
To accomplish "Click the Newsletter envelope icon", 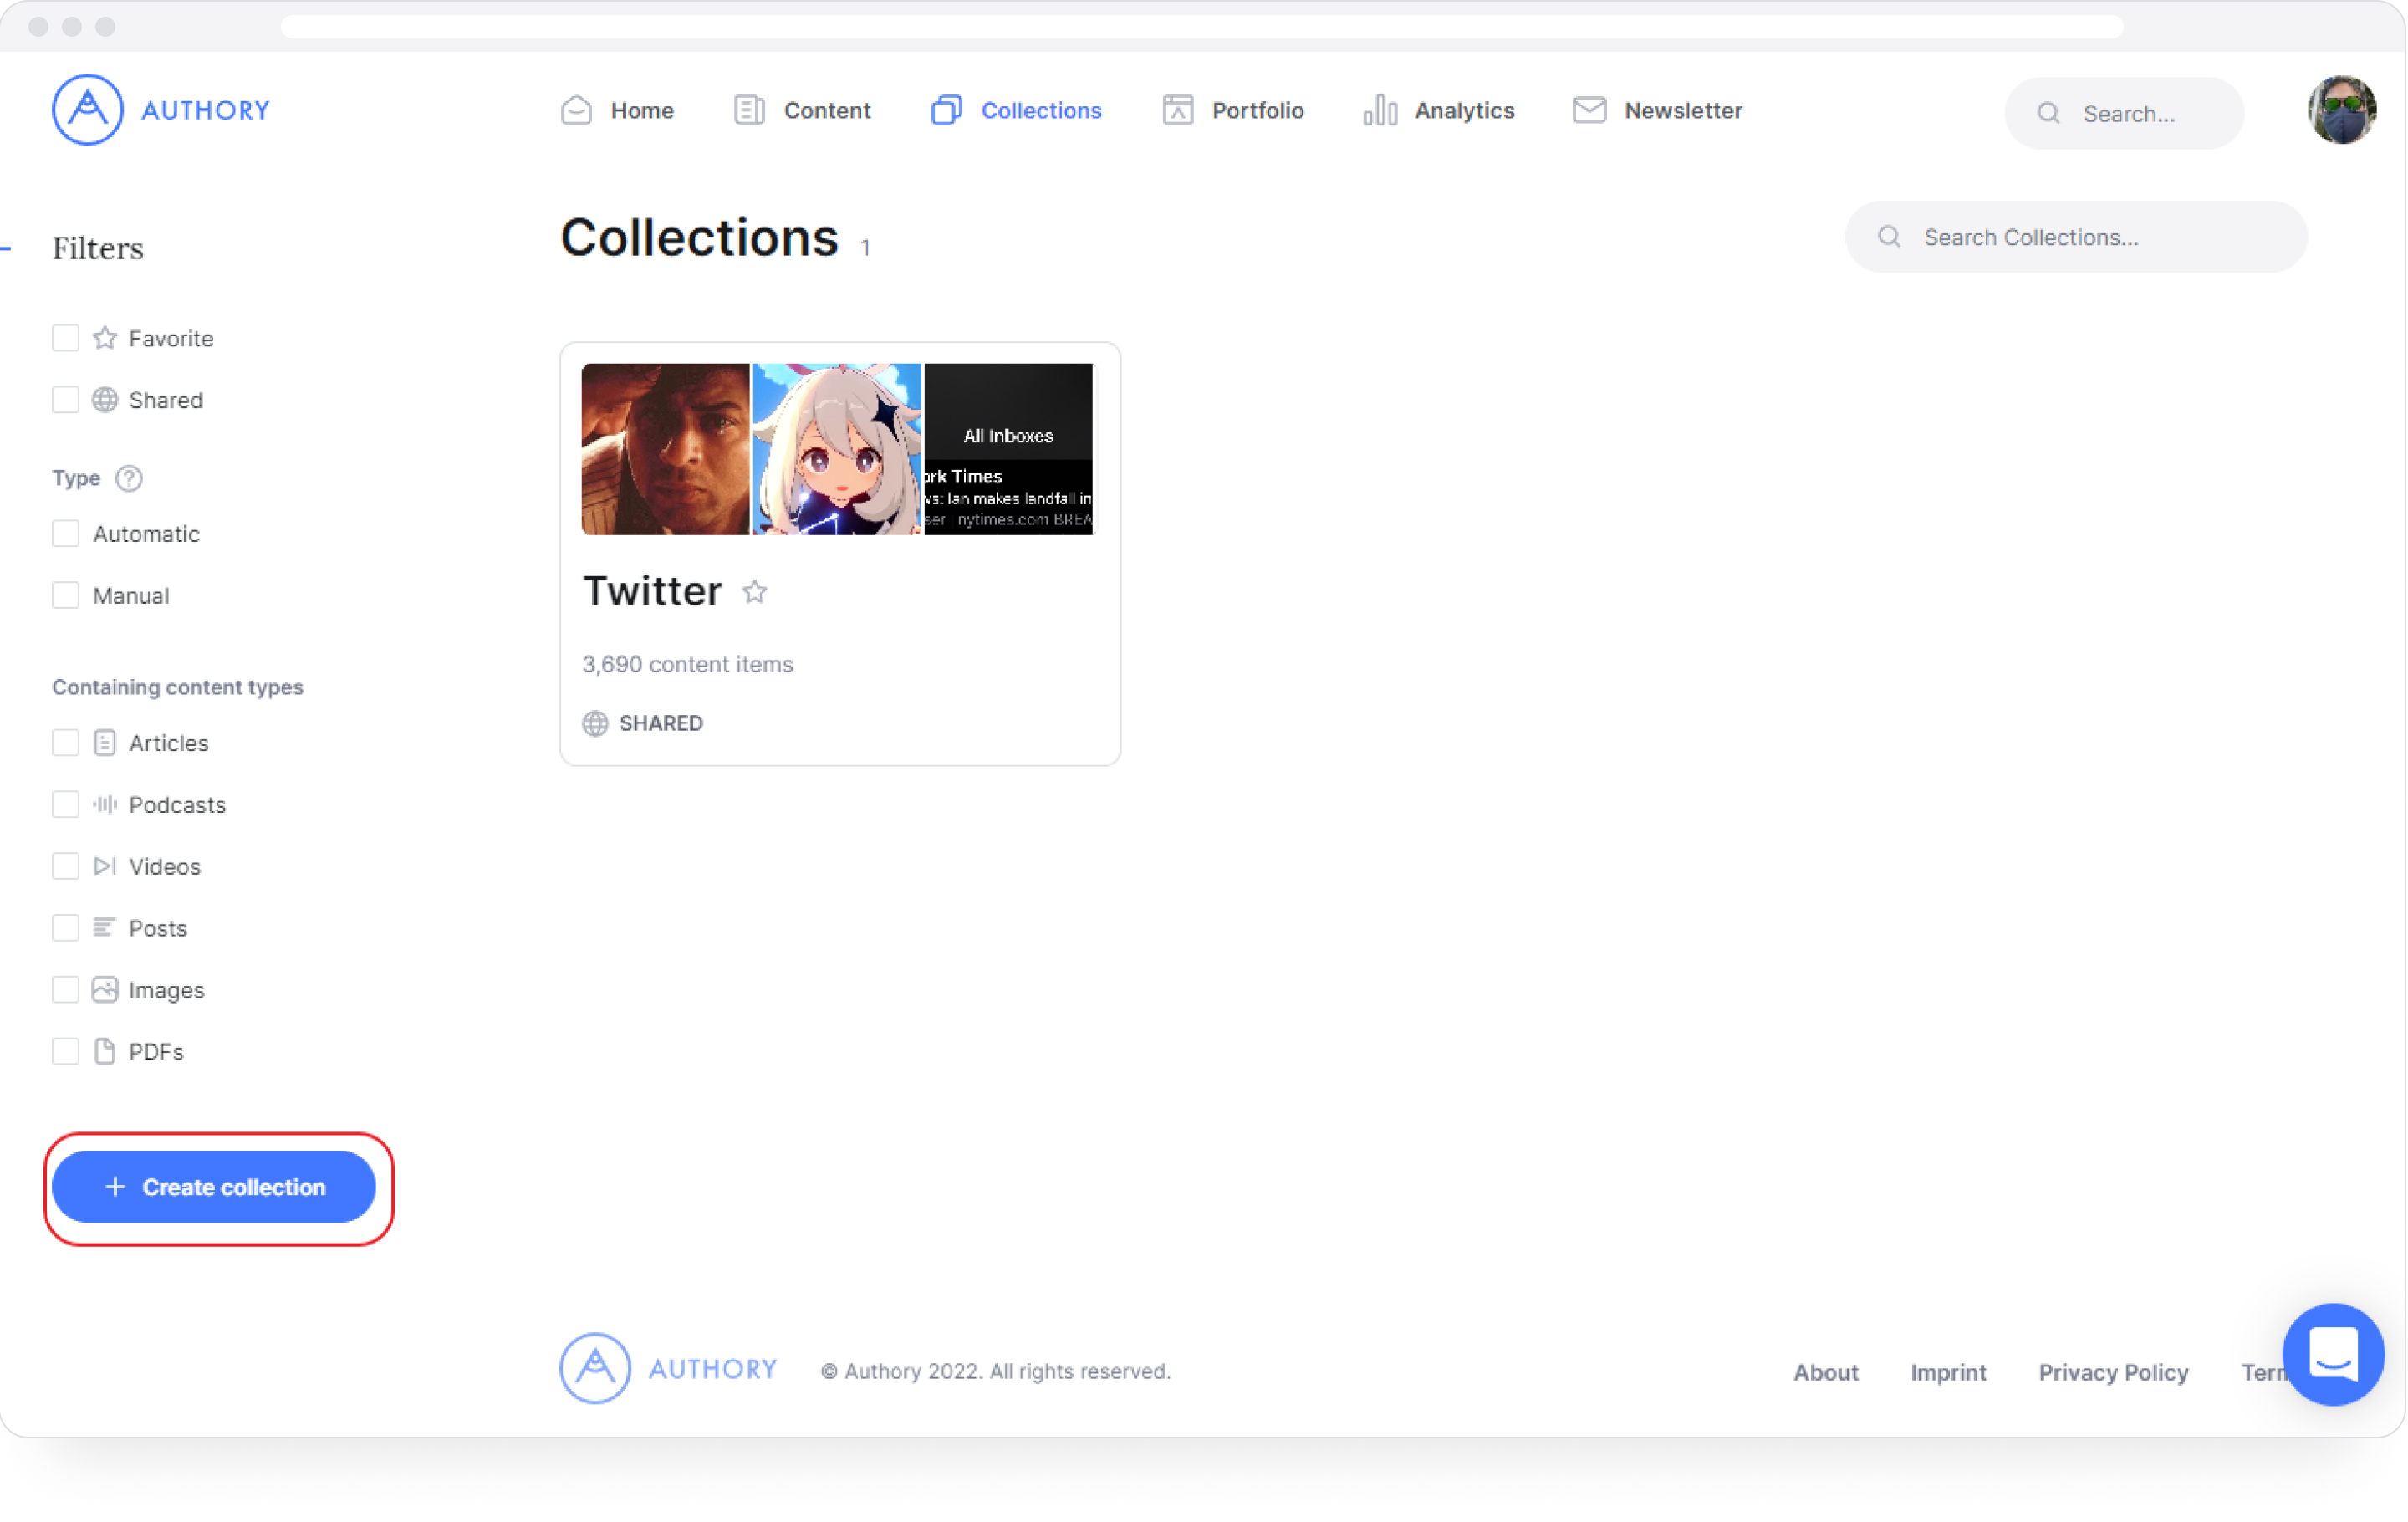I will click(1589, 110).
